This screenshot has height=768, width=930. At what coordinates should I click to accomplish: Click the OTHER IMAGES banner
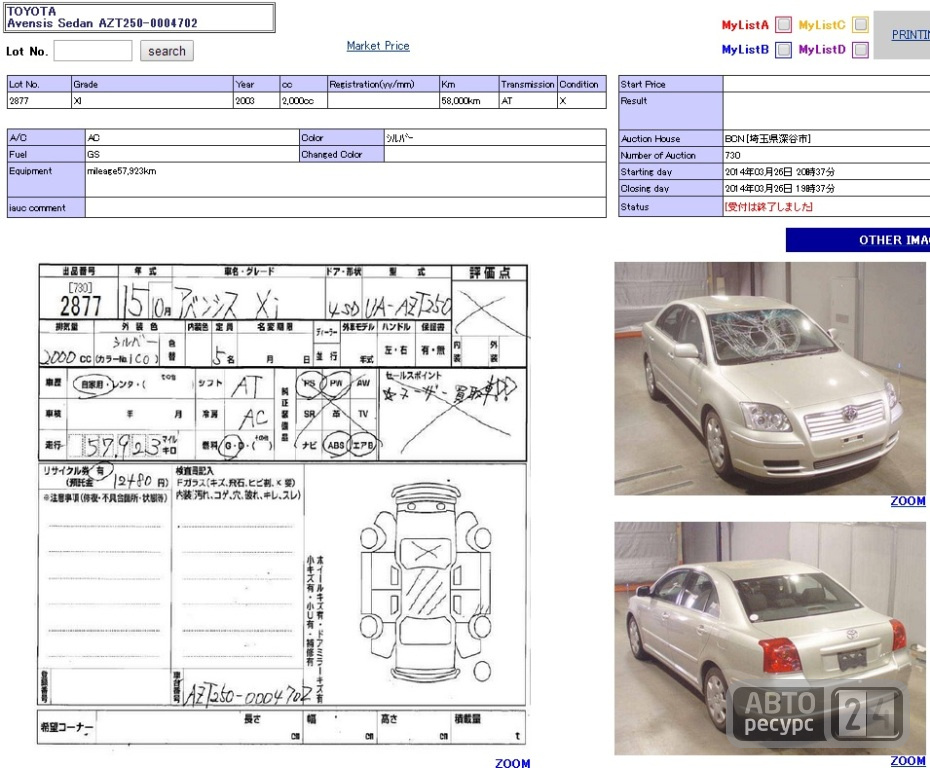click(858, 240)
